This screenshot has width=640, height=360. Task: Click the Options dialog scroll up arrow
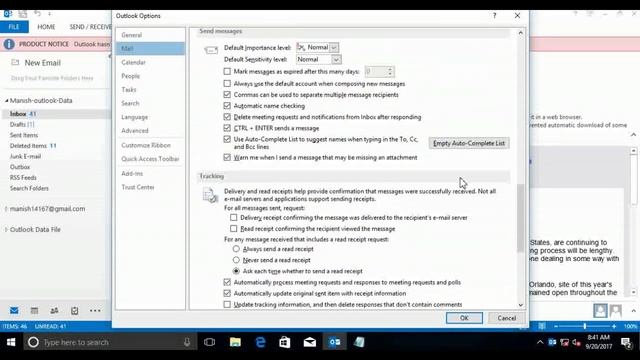click(520, 33)
